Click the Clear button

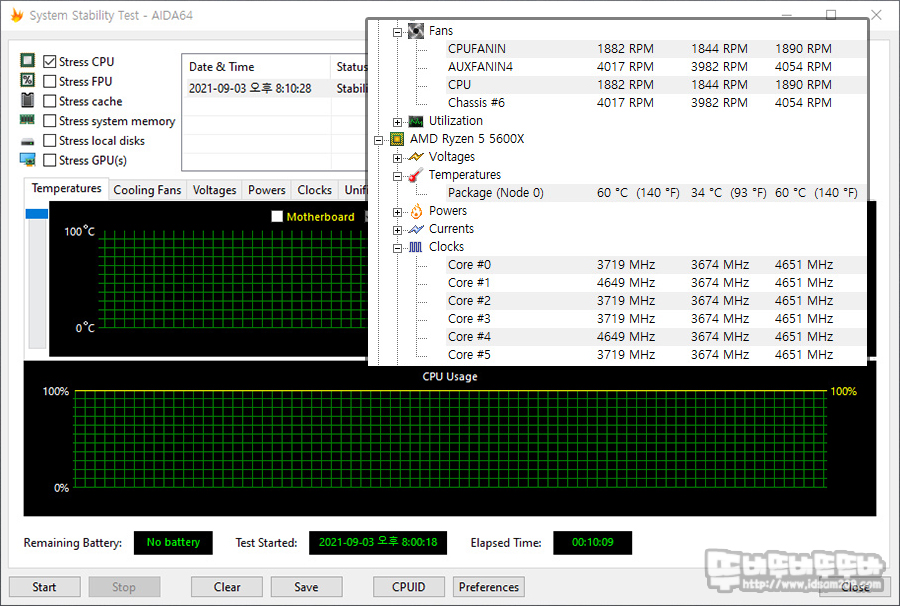tap(227, 587)
